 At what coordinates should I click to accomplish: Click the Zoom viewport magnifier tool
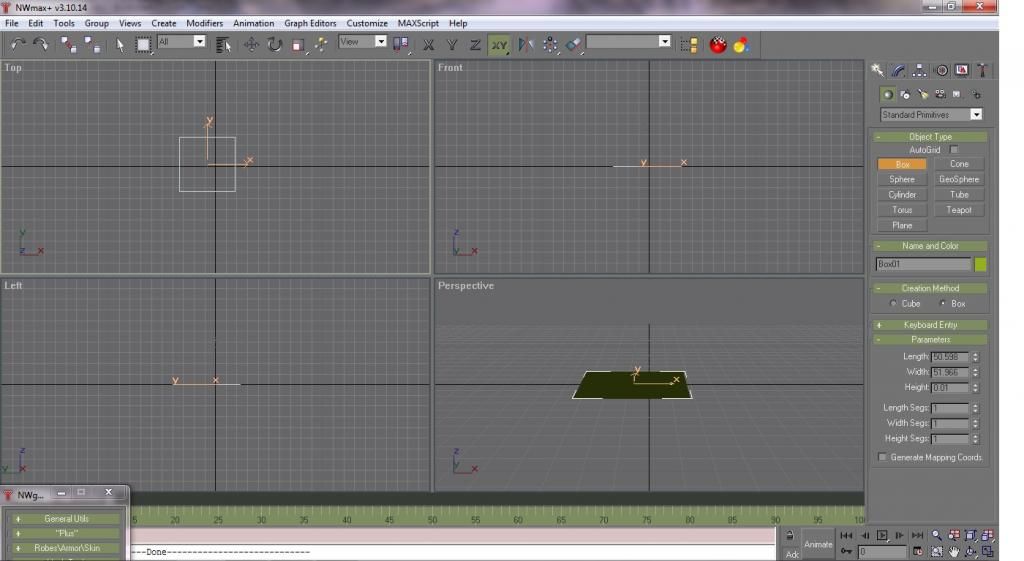[x=937, y=535]
